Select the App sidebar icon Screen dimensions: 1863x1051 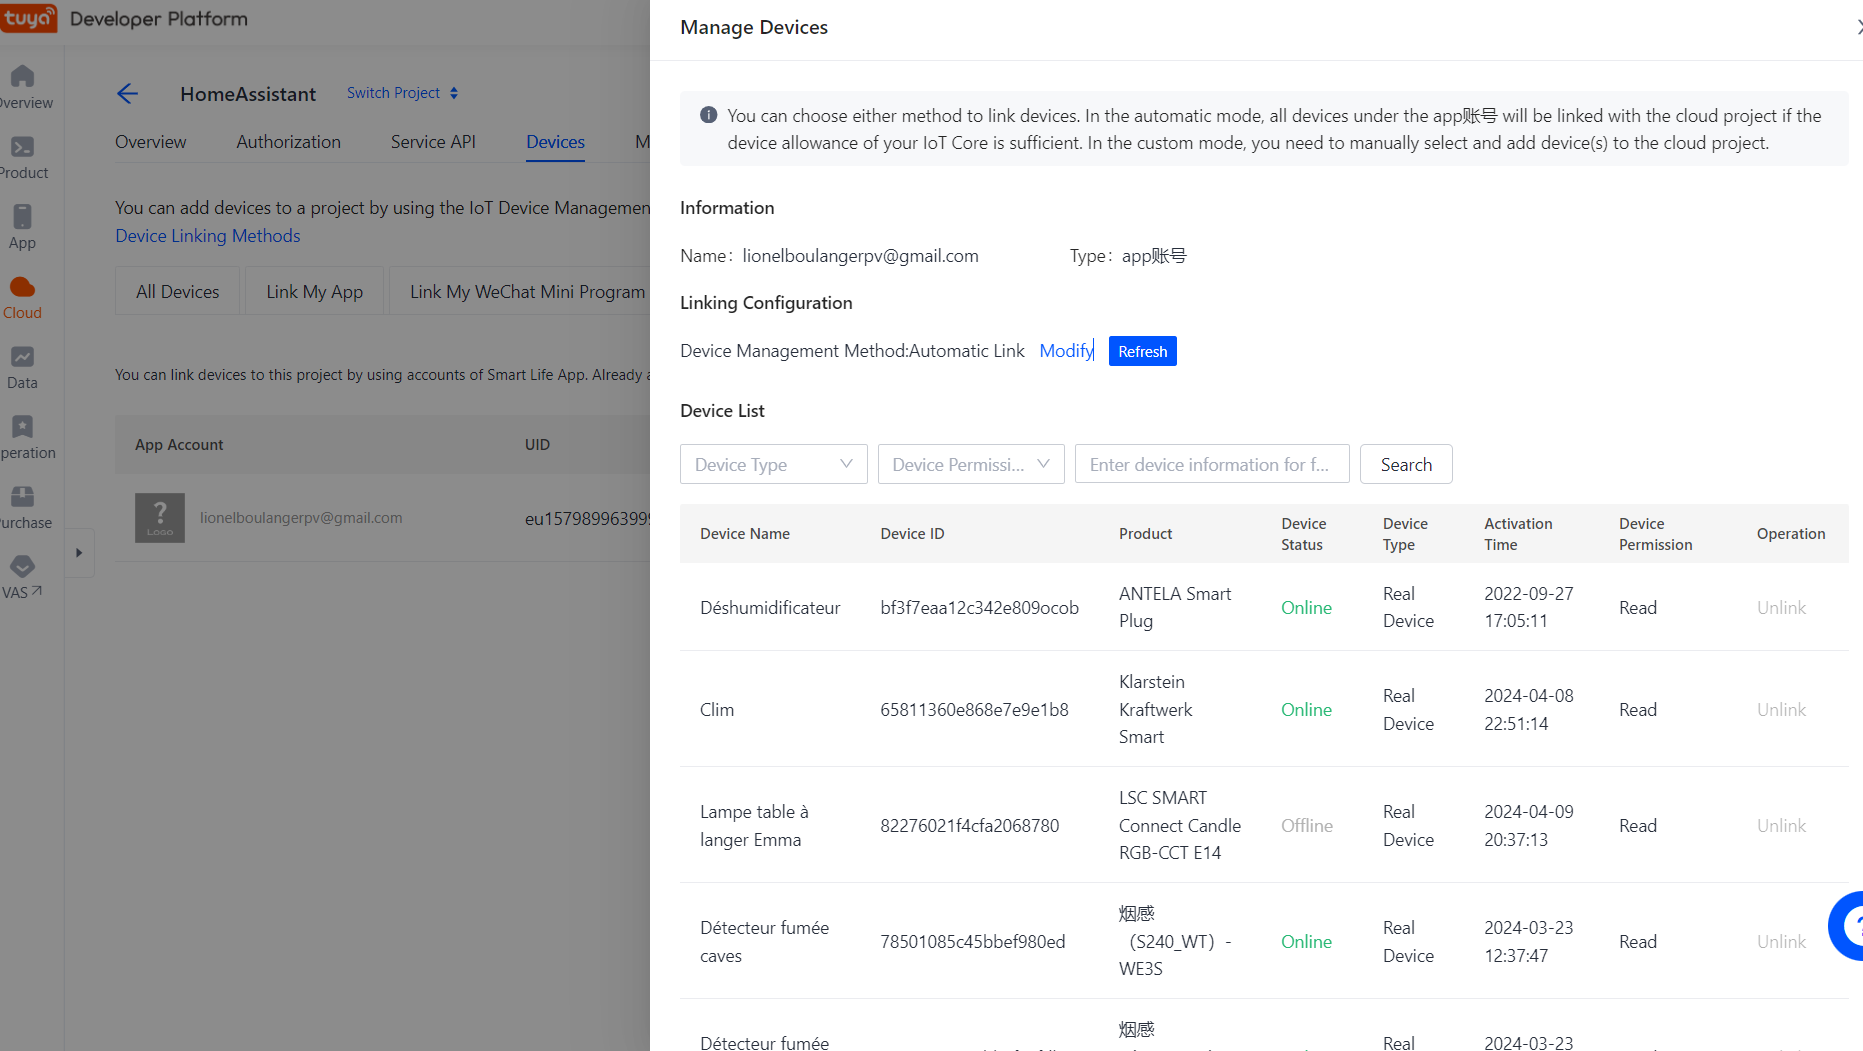(22, 217)
